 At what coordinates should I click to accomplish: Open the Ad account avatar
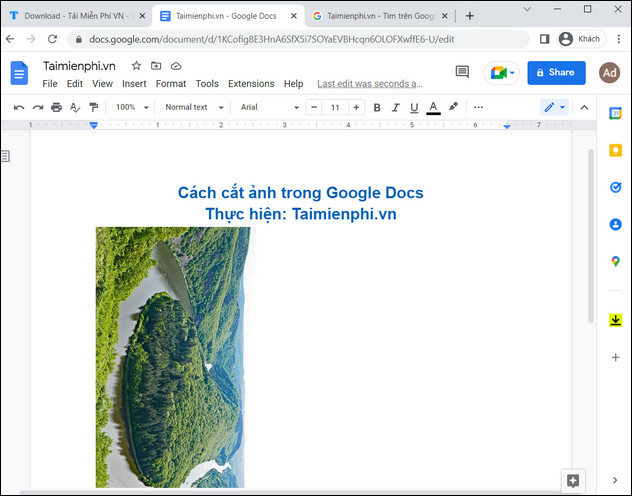609,73
